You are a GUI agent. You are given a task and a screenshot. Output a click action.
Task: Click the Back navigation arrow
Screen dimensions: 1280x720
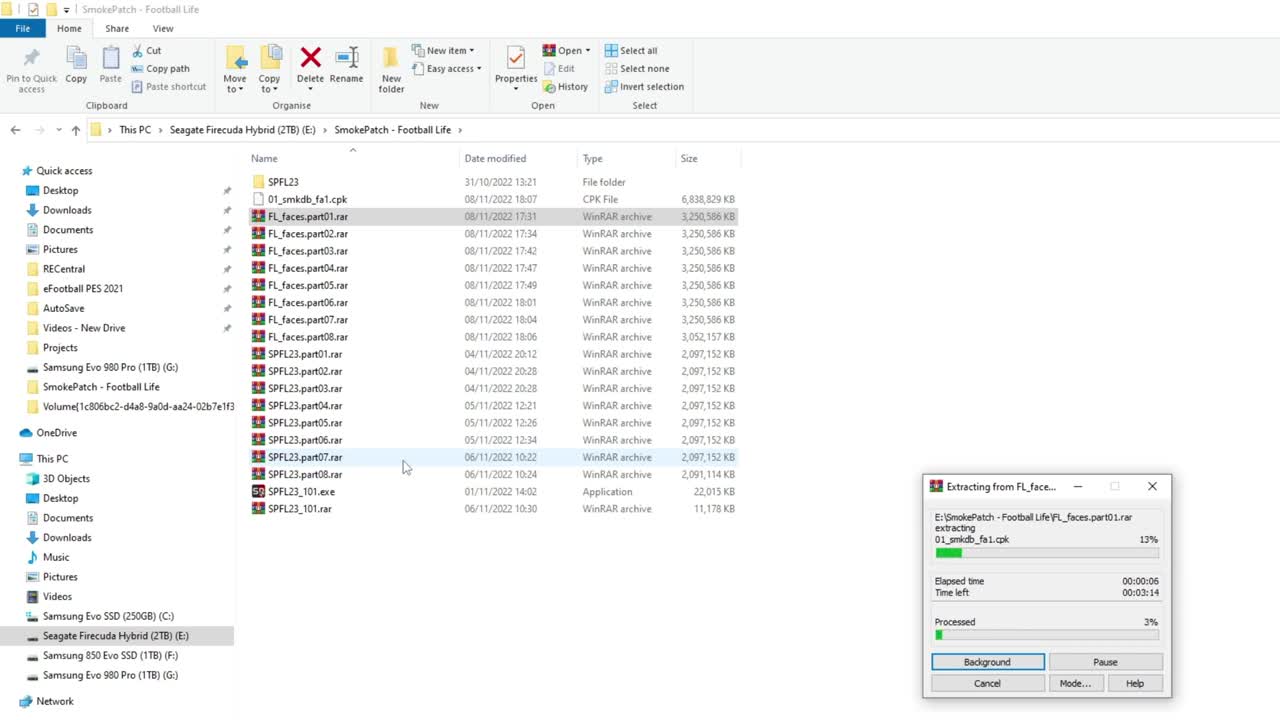15,130
